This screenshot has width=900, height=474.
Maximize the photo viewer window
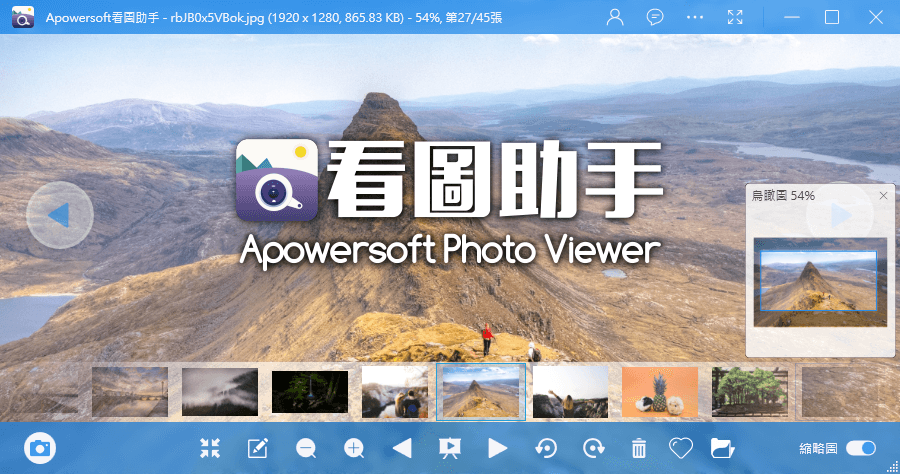pyautogui.click(x=832, y=17)
